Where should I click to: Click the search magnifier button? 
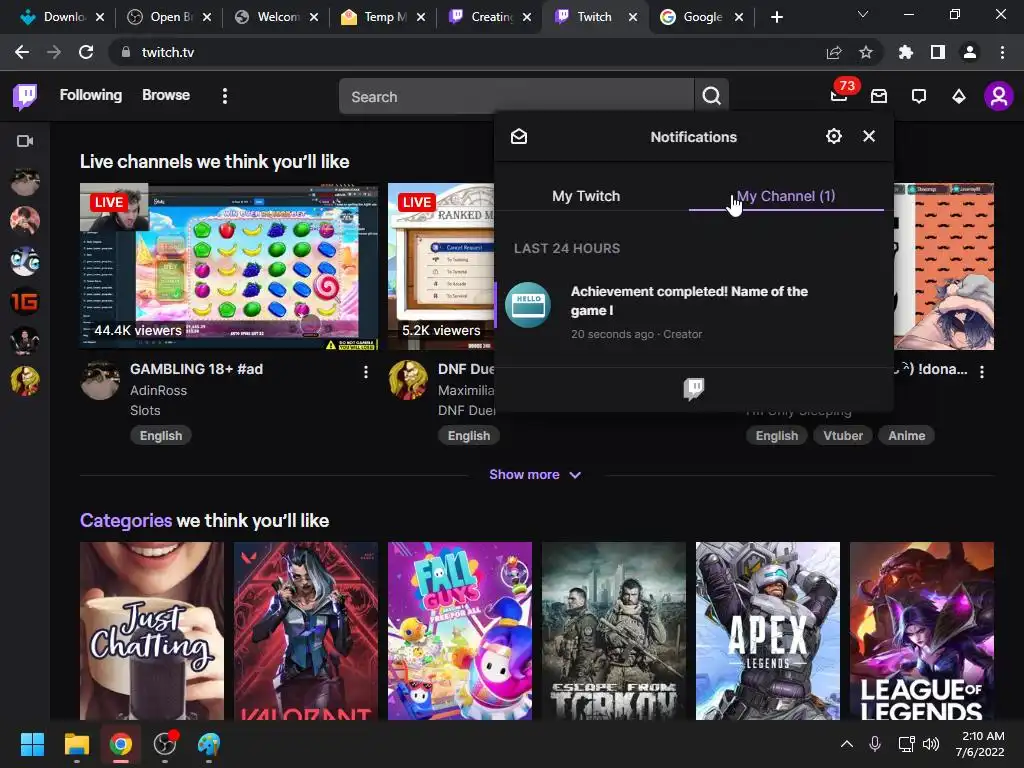coord(711,97)
